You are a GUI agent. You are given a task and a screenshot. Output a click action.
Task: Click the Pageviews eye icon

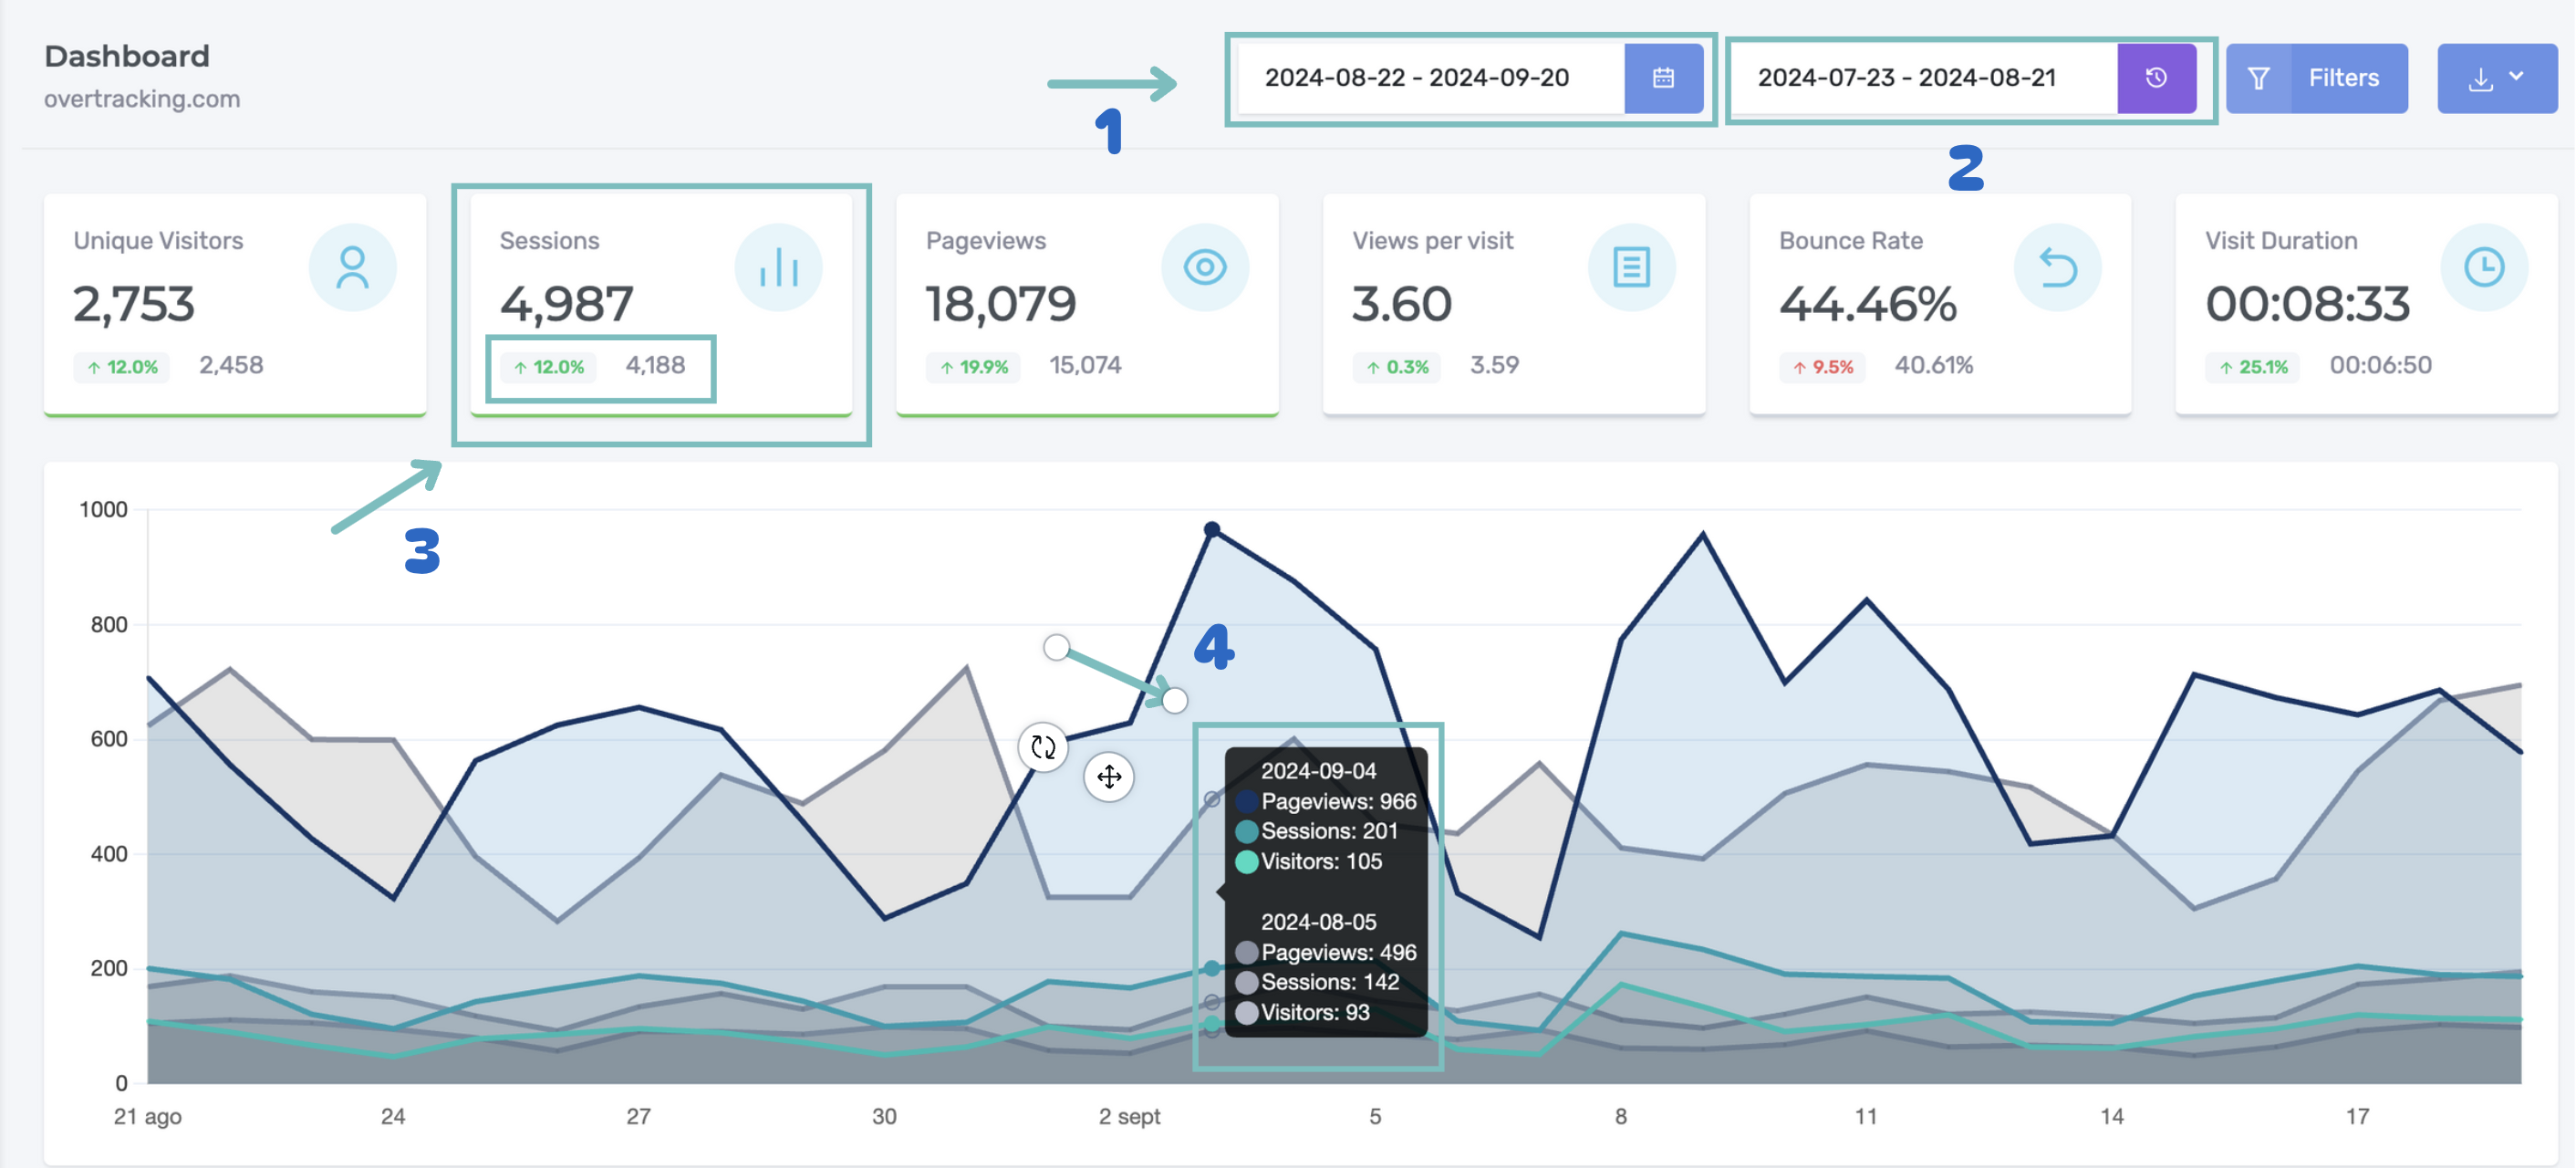1205,267
